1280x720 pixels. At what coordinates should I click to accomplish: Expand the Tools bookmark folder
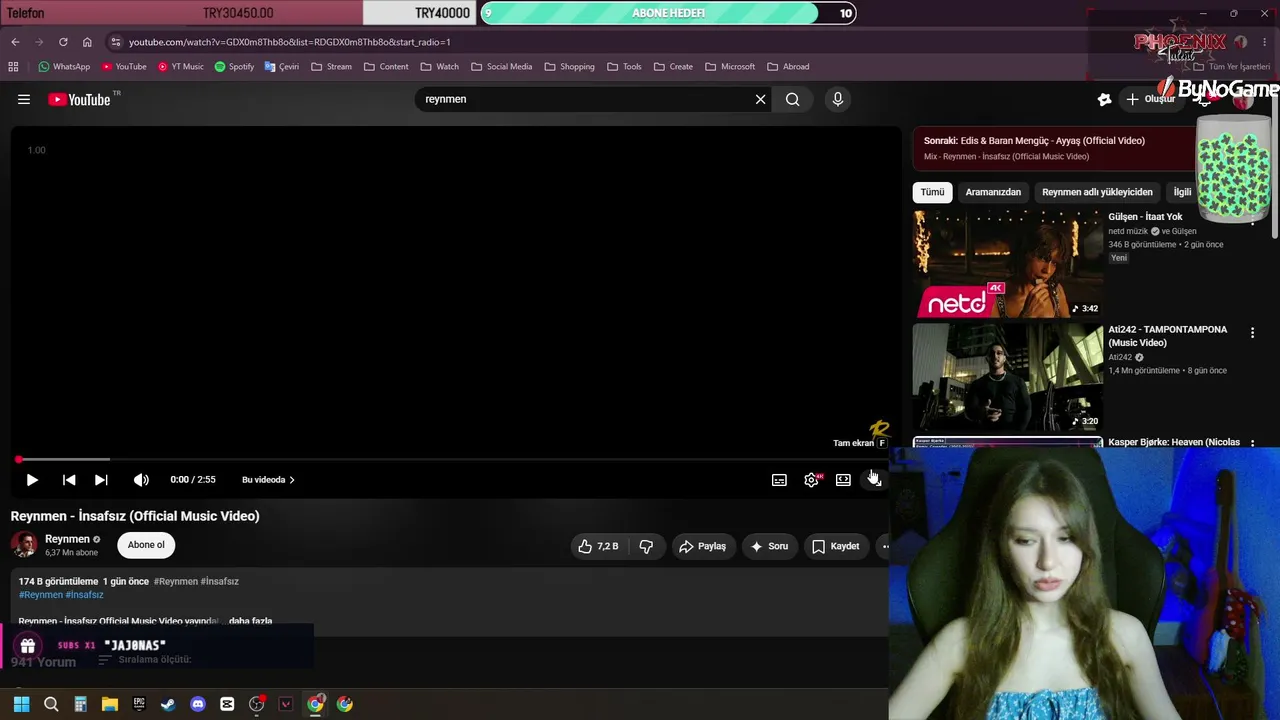(x=624, y=67)
